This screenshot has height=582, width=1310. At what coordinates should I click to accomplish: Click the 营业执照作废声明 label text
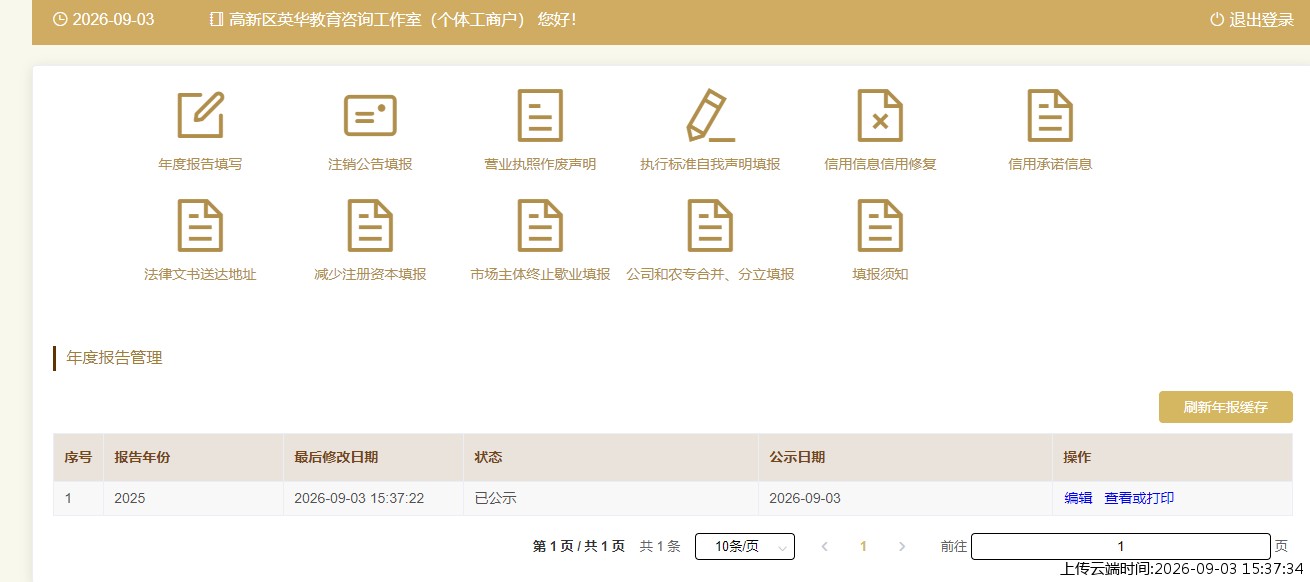pos(540,164)
